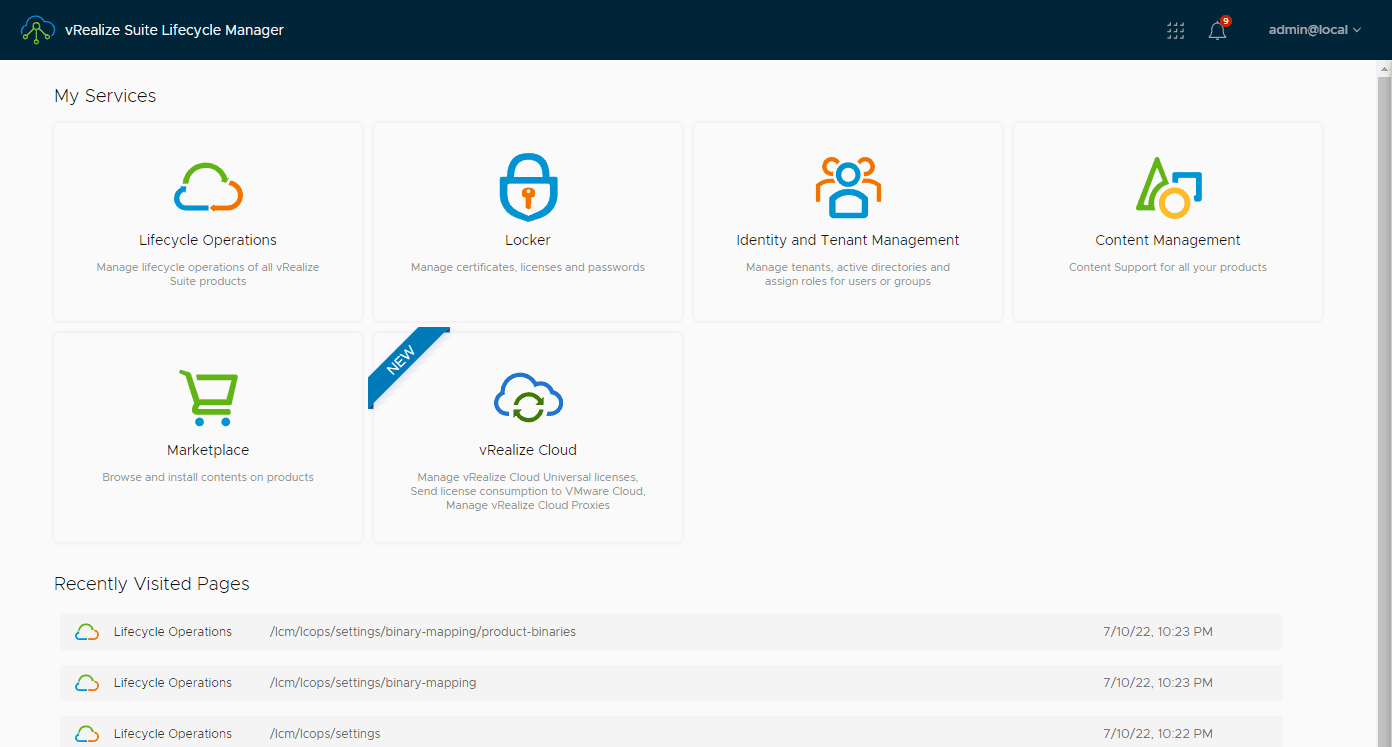Open the /lcm/lcops/settings recent page entry
The image size is (1392, 747).
[324, 733]
